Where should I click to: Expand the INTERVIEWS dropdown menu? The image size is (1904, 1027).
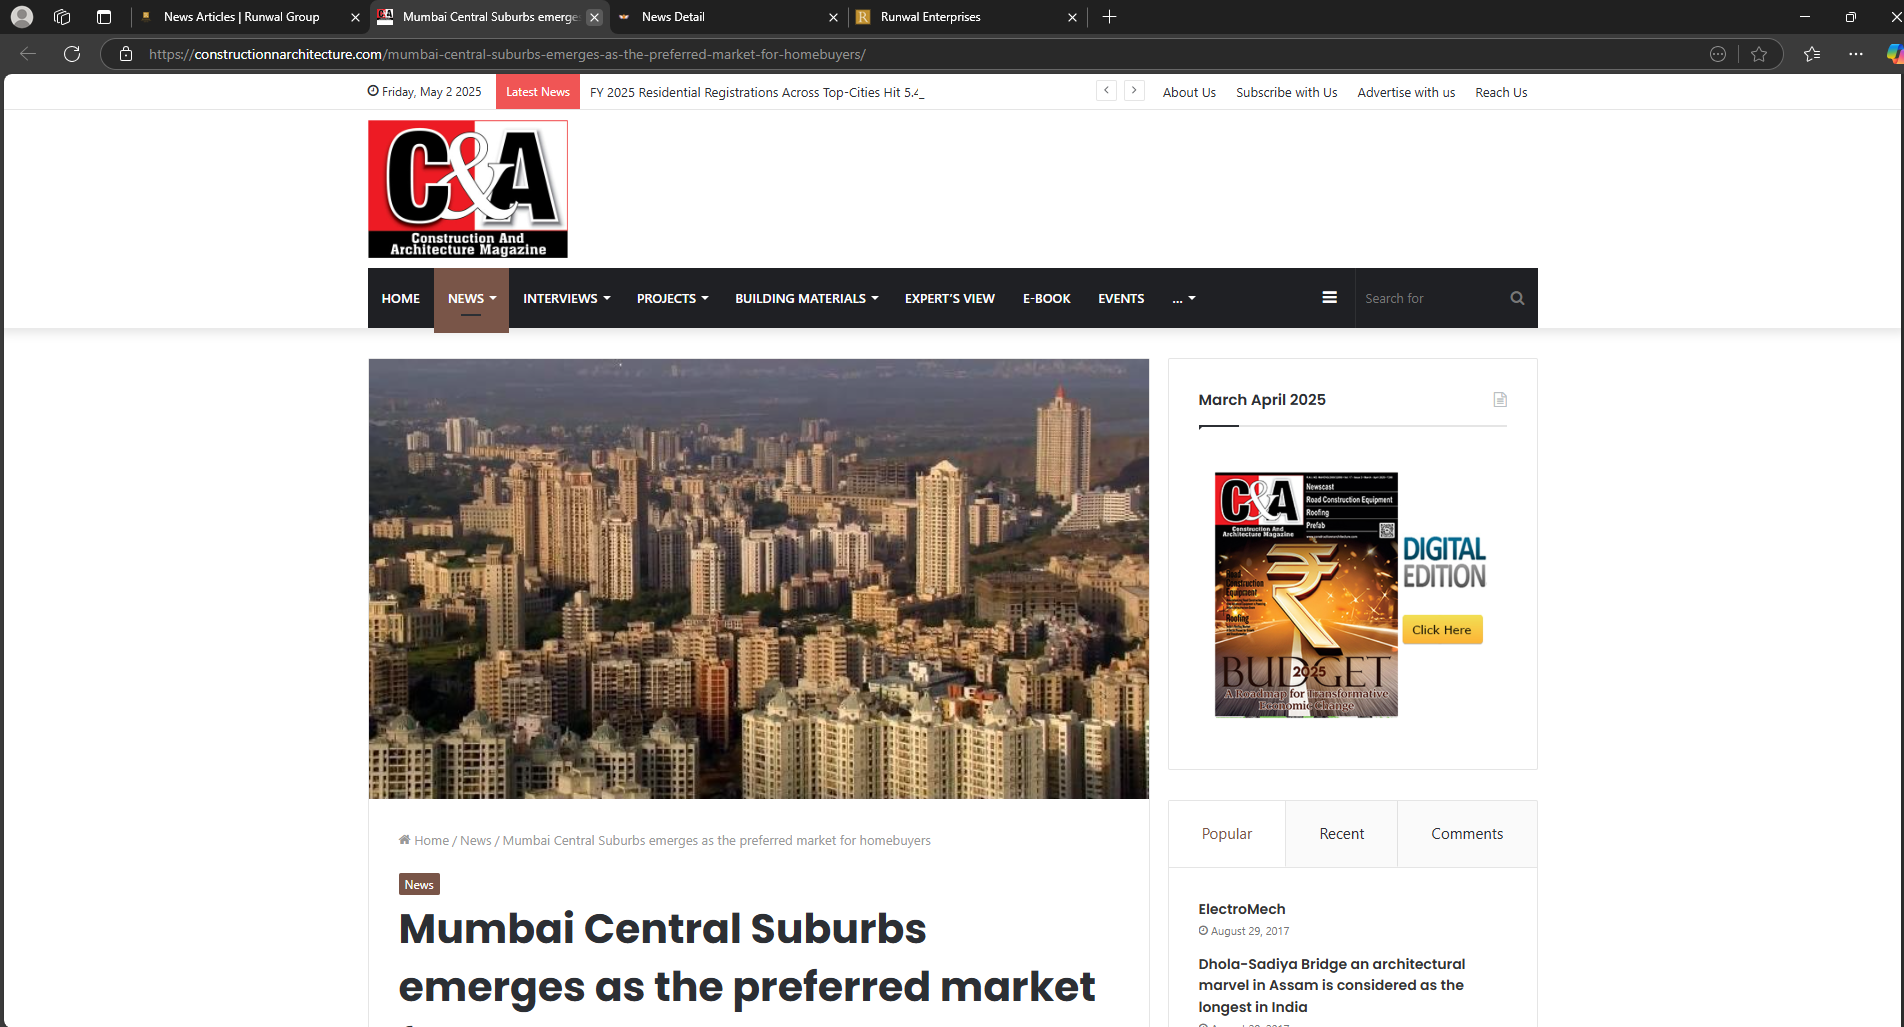click(566, 298)
